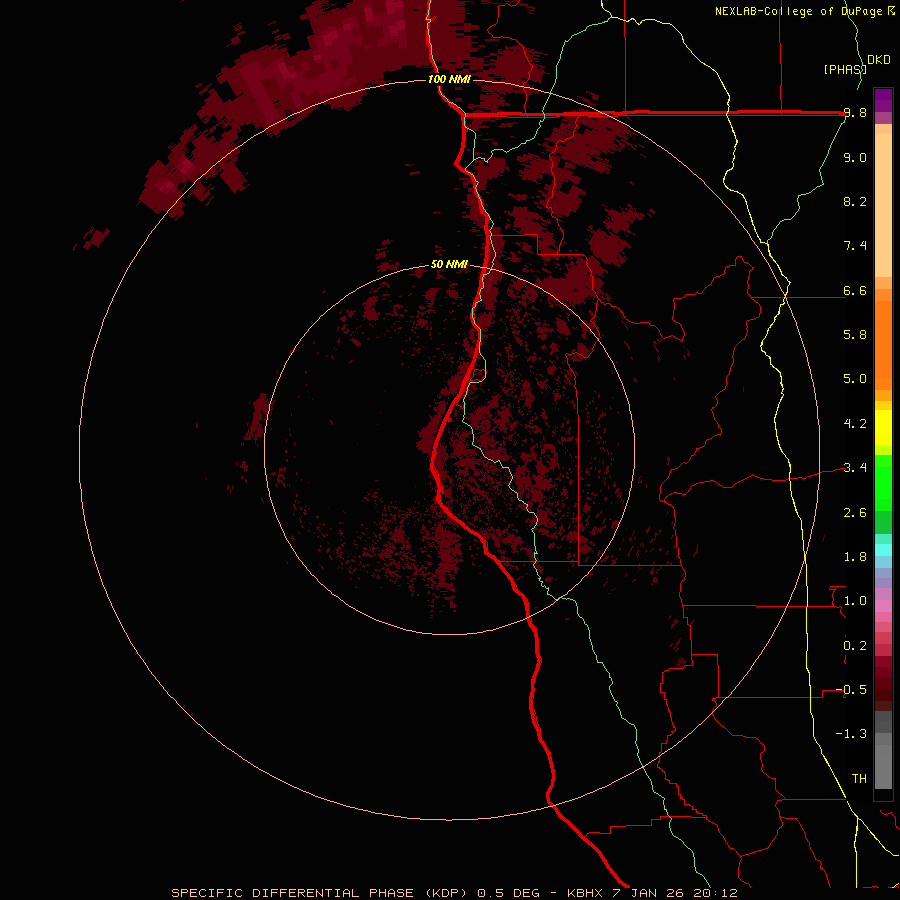The image size is (900, 900).
Task: Click the 0.2 scale value
Action: click(x=855, y=646)
